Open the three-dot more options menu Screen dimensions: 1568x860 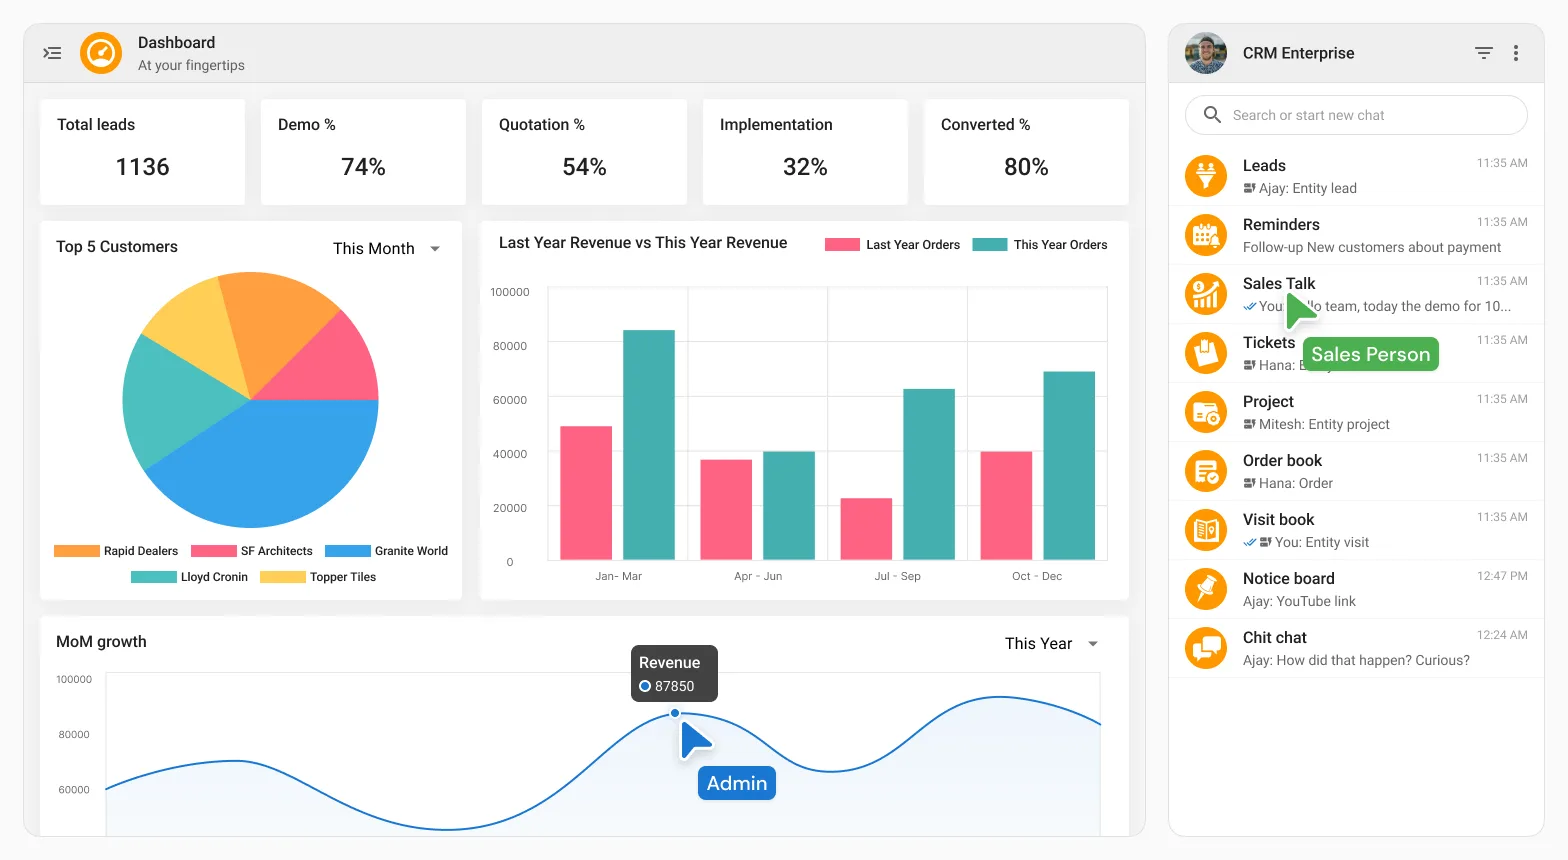pyautogui.click(x=1516, y=53)
